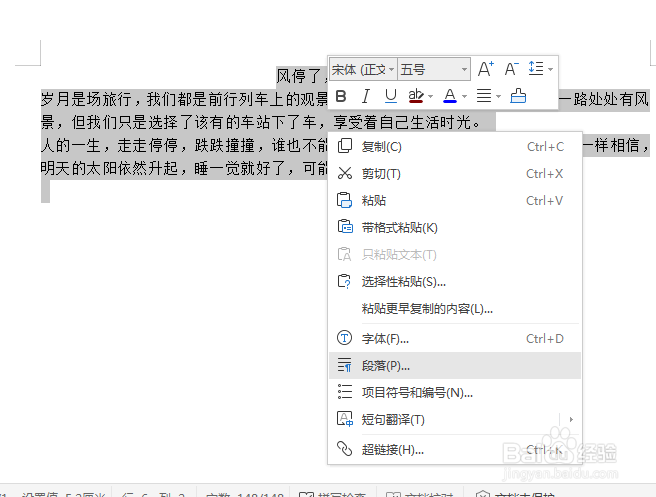Decrease font size with A- icon

pos(511,69)
